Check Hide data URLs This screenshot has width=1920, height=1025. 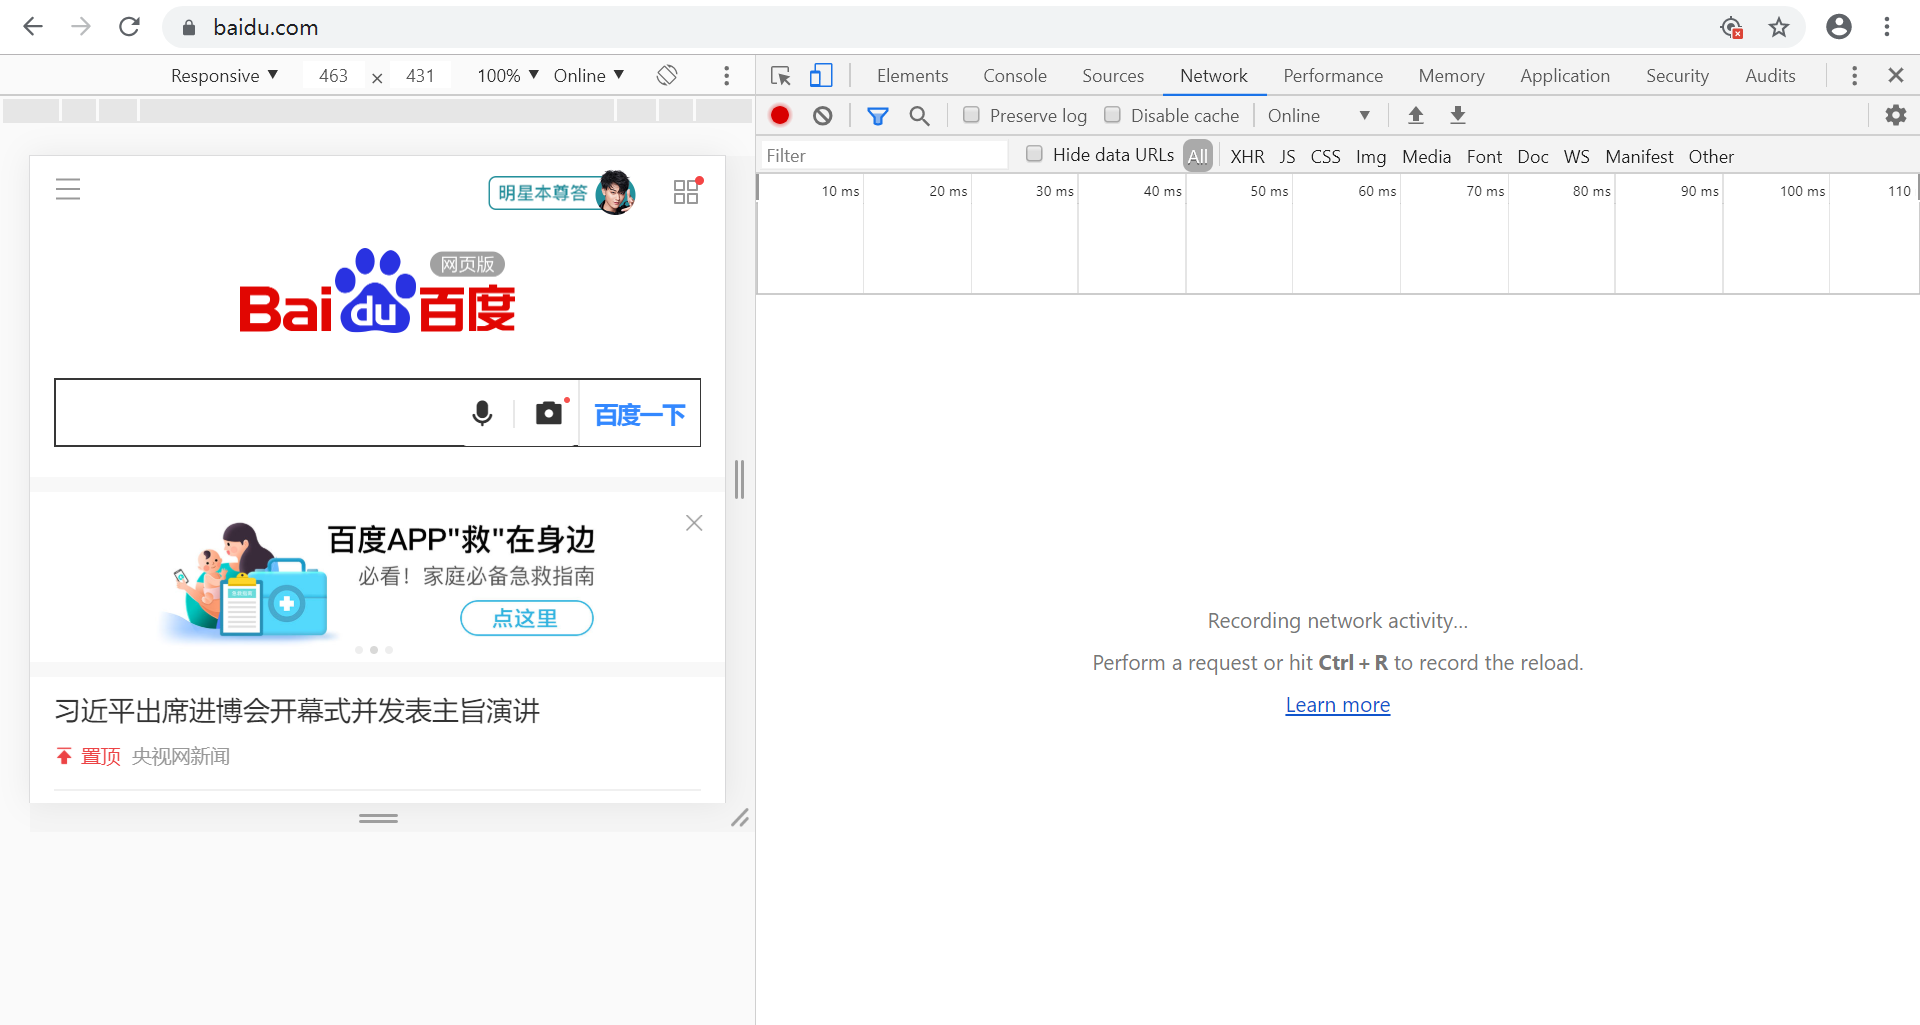1034,154
